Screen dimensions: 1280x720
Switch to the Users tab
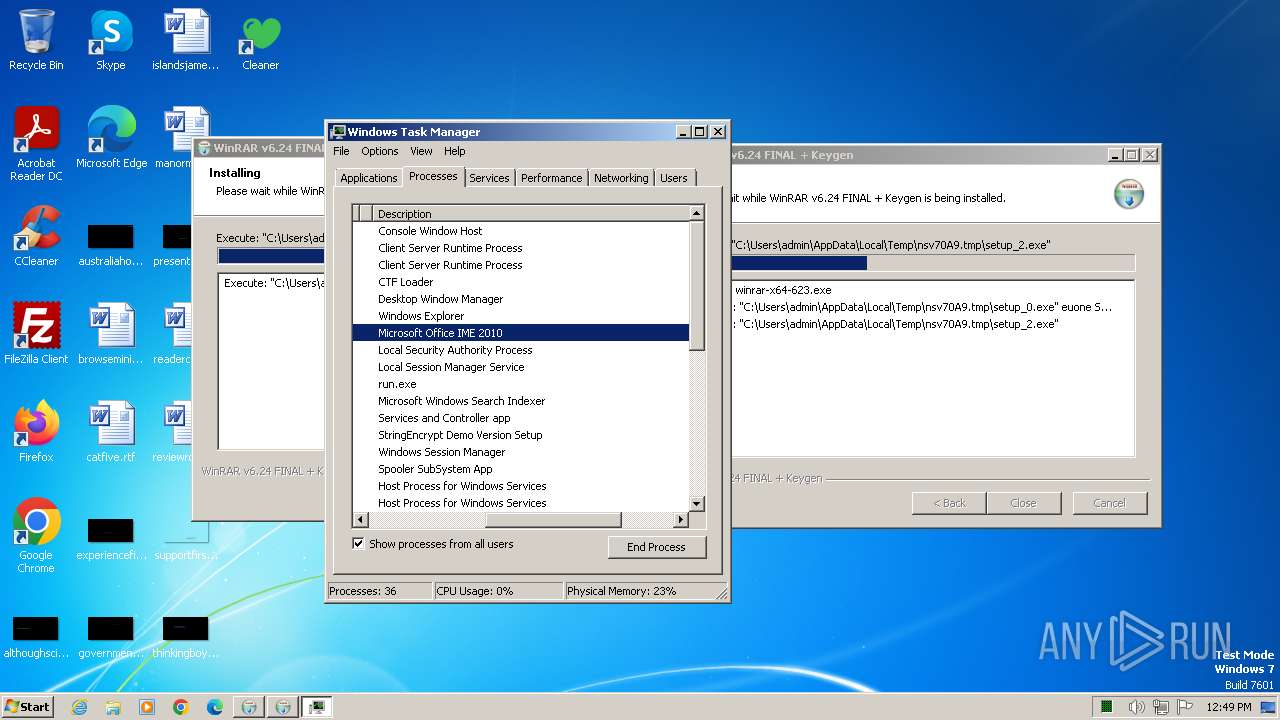point(674,178)
